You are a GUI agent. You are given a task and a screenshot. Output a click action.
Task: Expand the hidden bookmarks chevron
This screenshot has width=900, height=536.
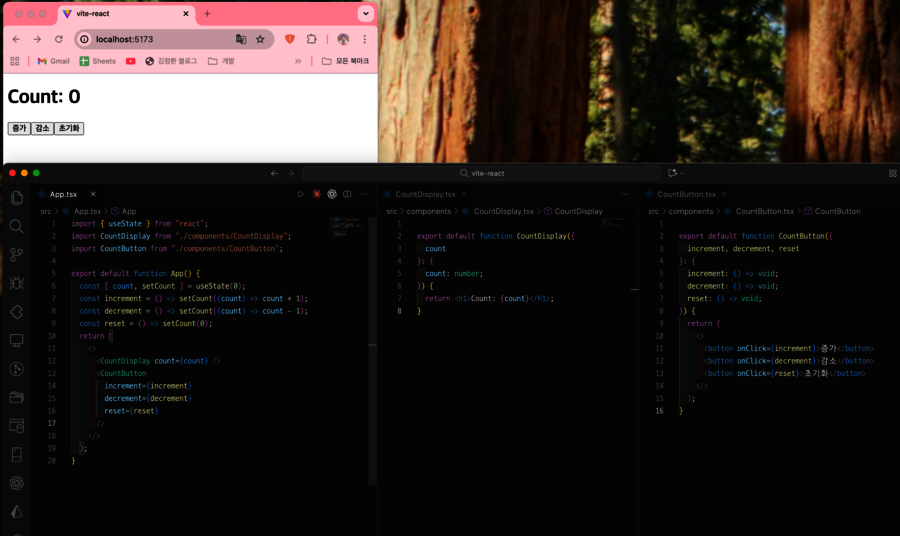click(298, 61)
